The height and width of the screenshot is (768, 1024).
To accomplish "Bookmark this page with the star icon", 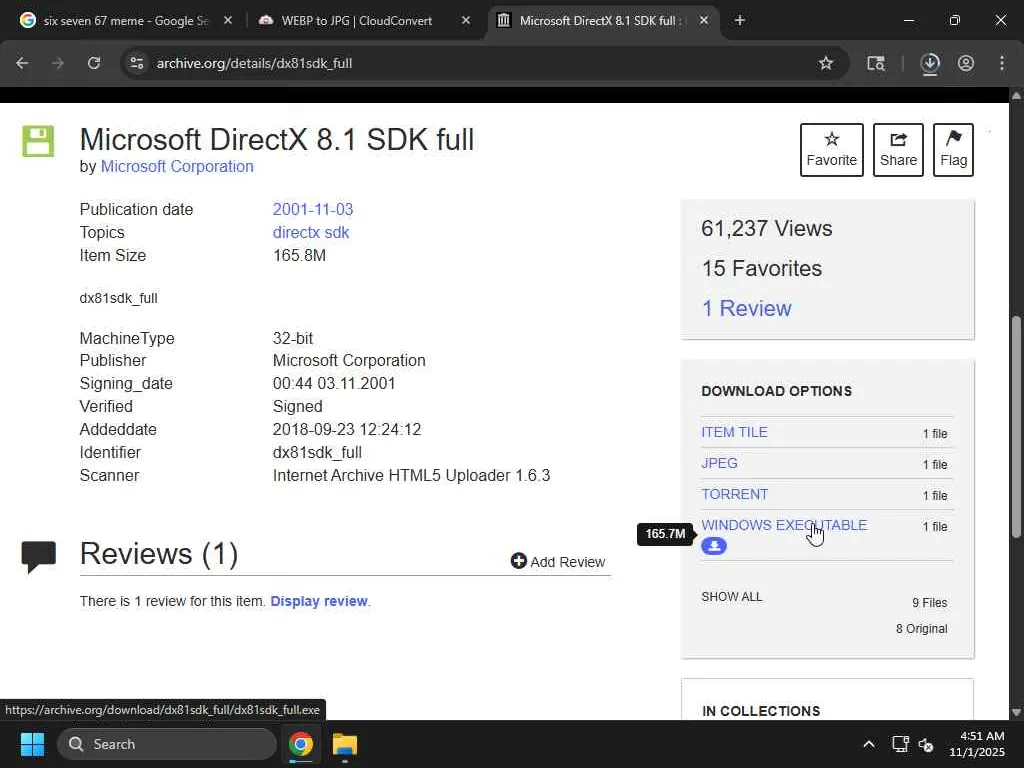I will (826, 63).
